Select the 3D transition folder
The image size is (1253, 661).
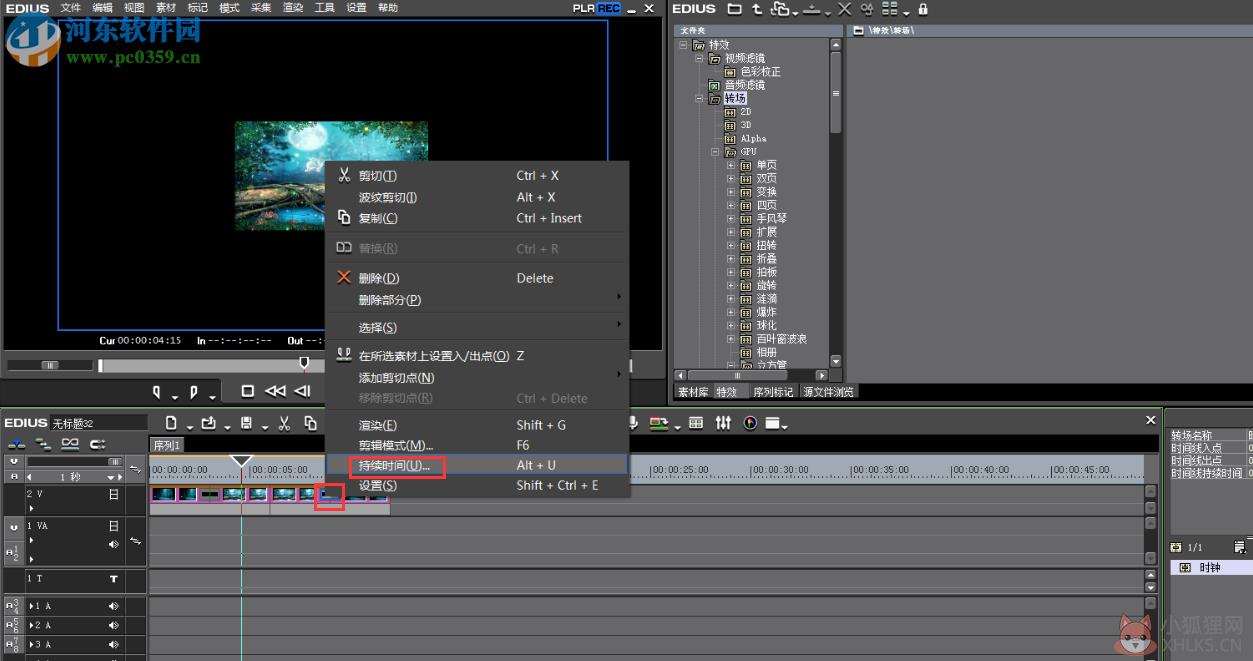pos(738,125)
